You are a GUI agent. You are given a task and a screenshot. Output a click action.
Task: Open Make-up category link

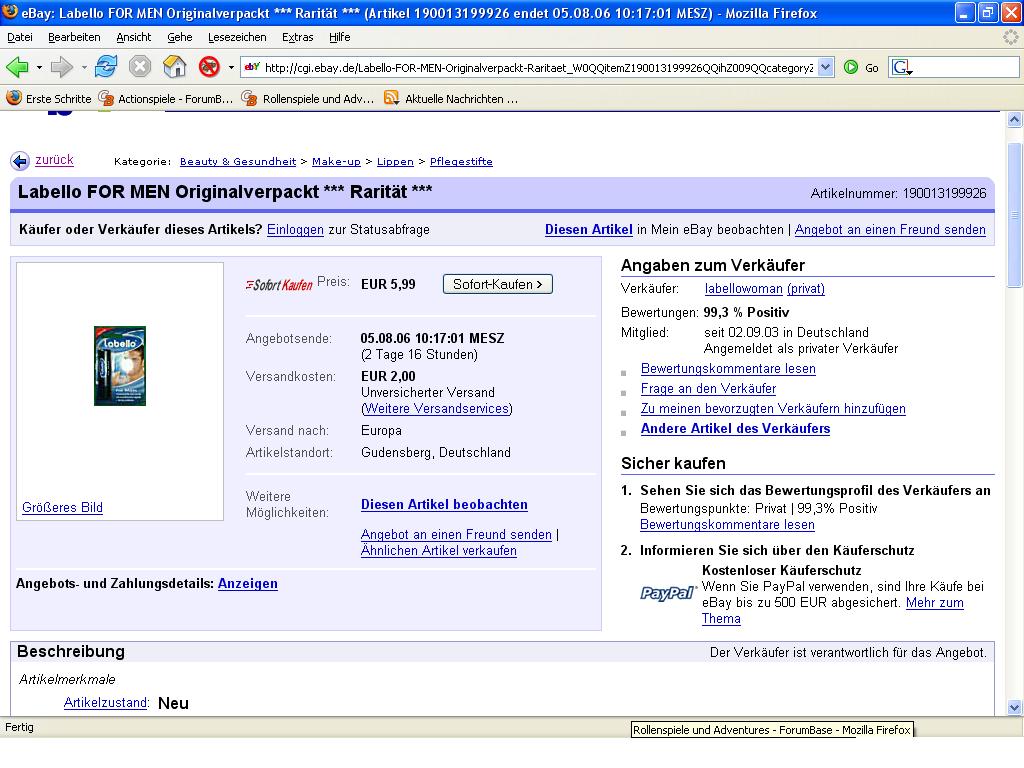[x=336, y=161]
